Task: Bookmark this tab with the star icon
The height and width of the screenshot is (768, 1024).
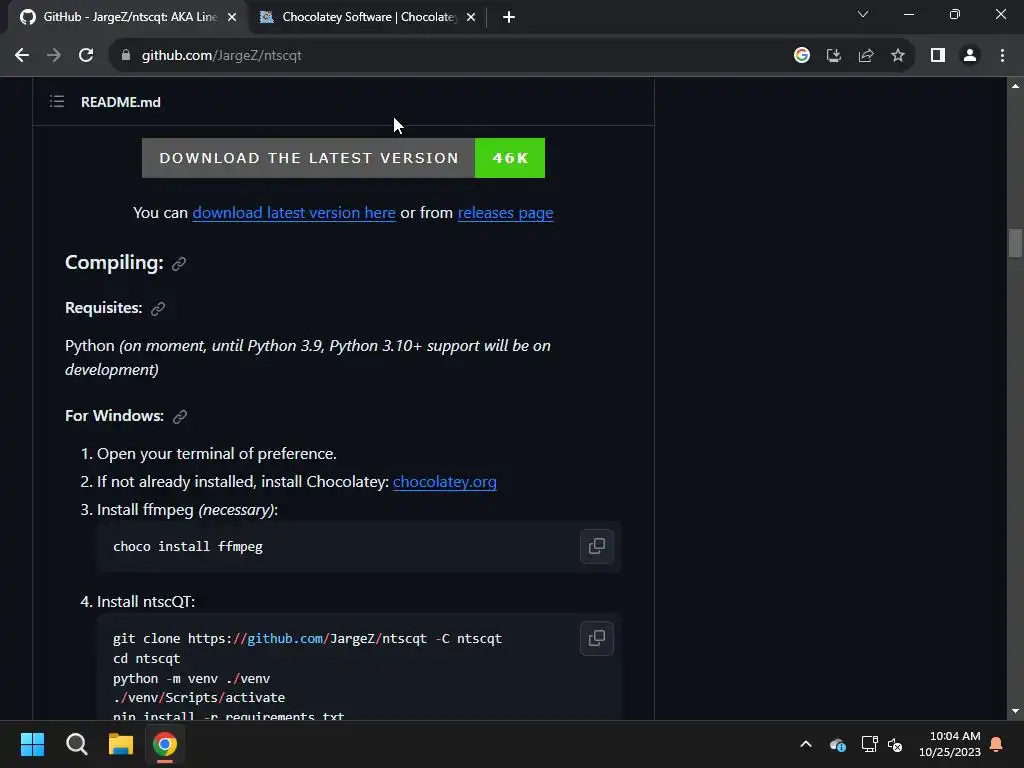Action: pos(898,56)
